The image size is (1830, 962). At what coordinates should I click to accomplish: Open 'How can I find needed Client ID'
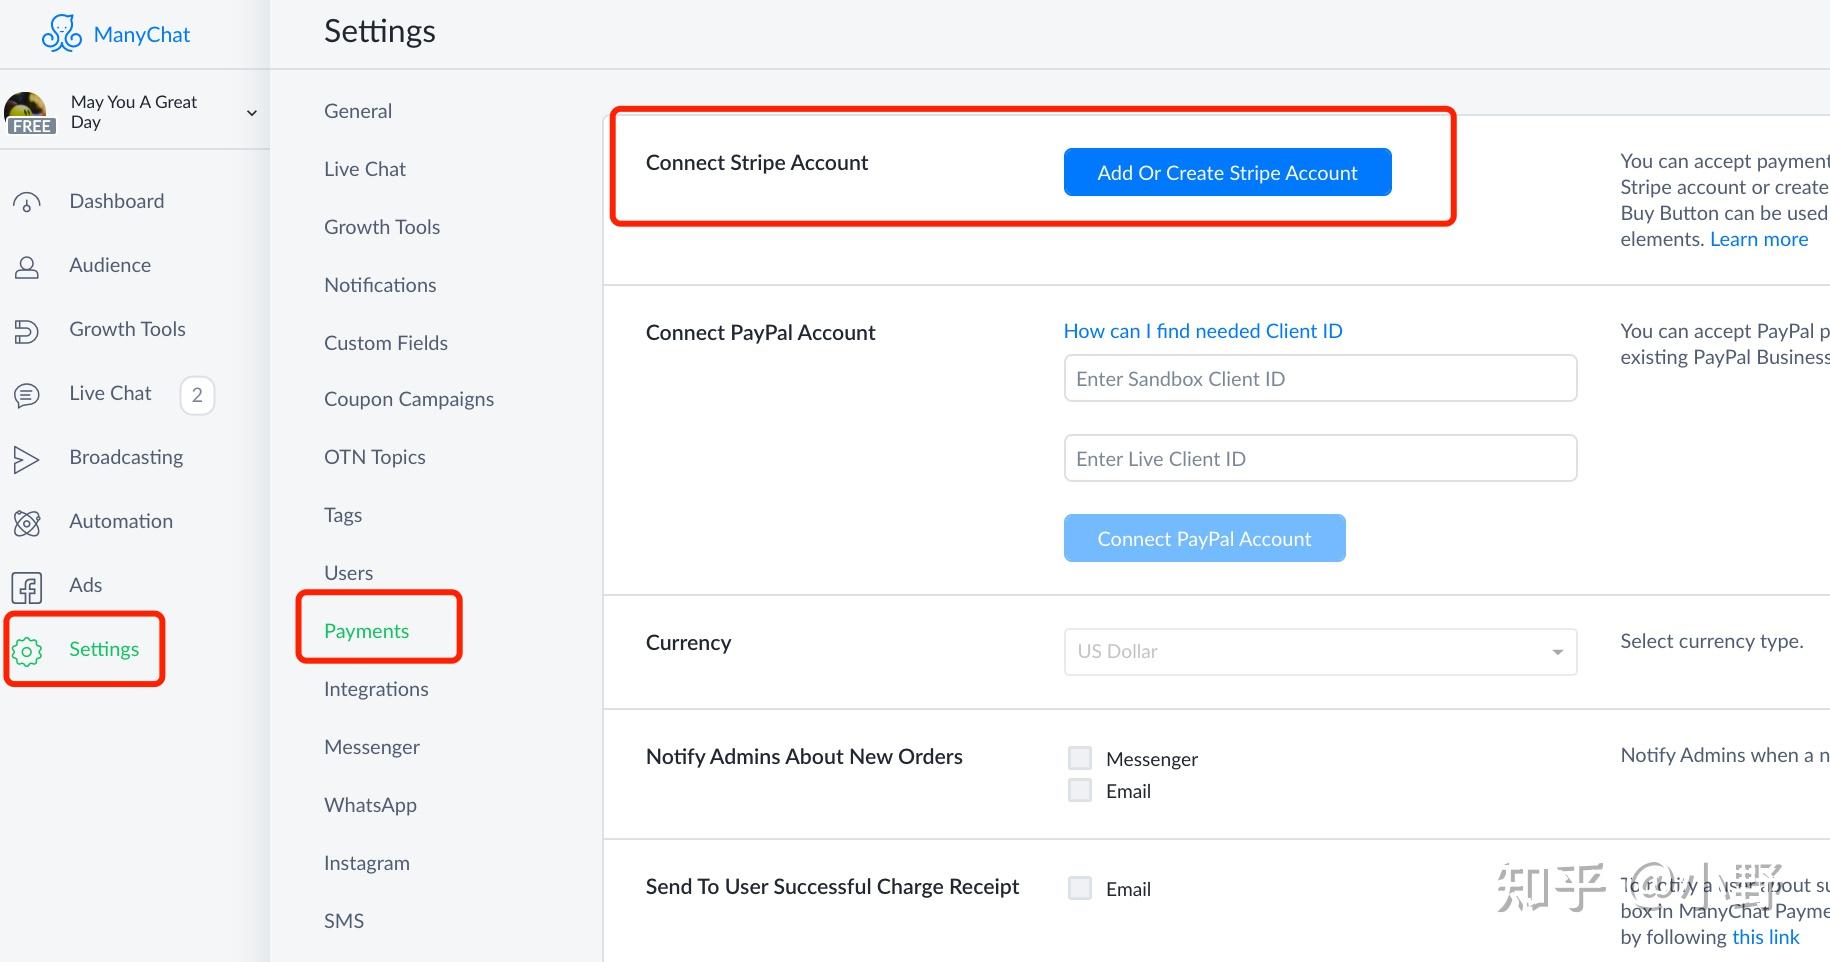1203,331
